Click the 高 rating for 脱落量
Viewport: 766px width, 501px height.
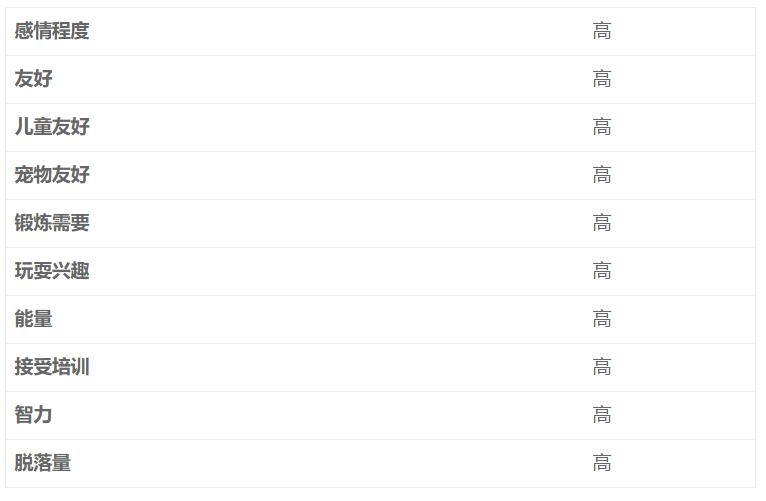pyautogui.click(x=602, y=463)
